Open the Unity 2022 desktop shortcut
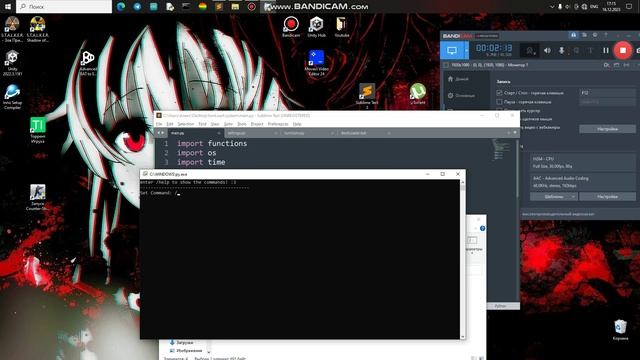640x360 pixels. [12, 63]
